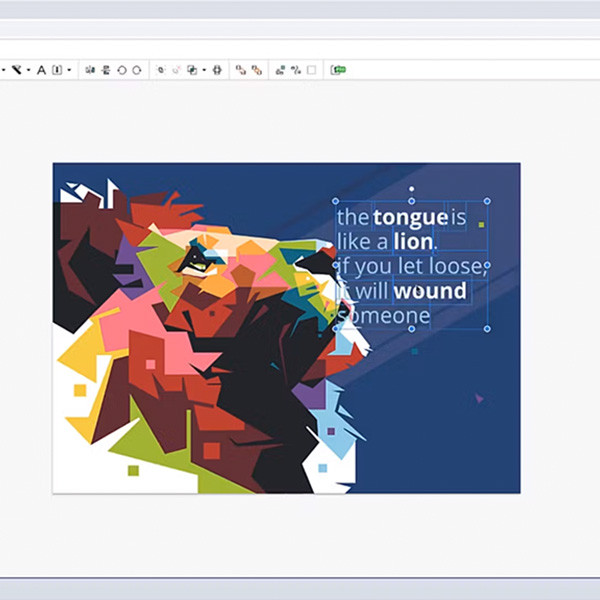Expand dropdown next to framed text tool

pos(69,70)
